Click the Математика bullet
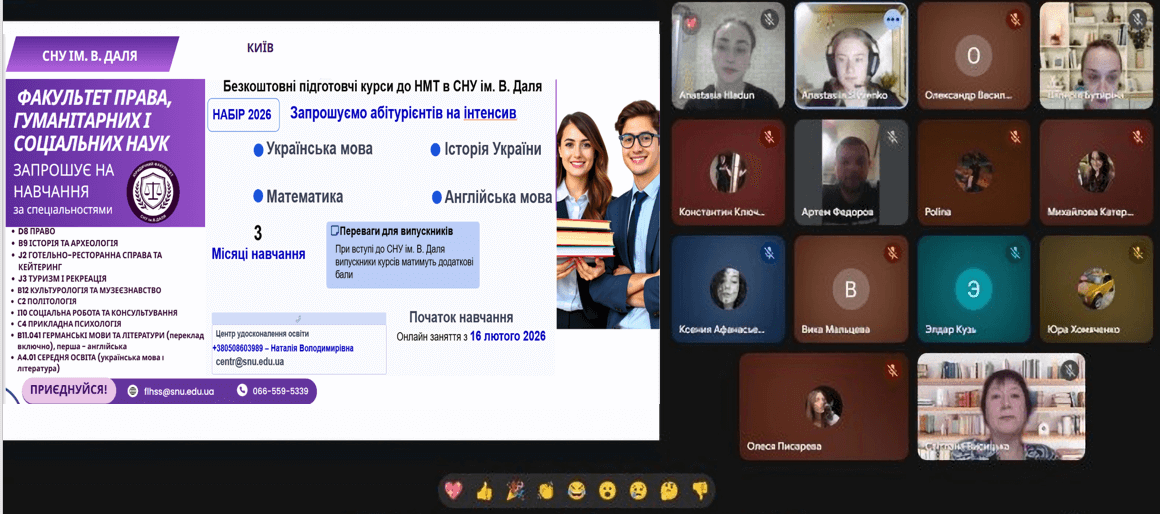The height and width of the screenshot is (514, 1160). 298,197
